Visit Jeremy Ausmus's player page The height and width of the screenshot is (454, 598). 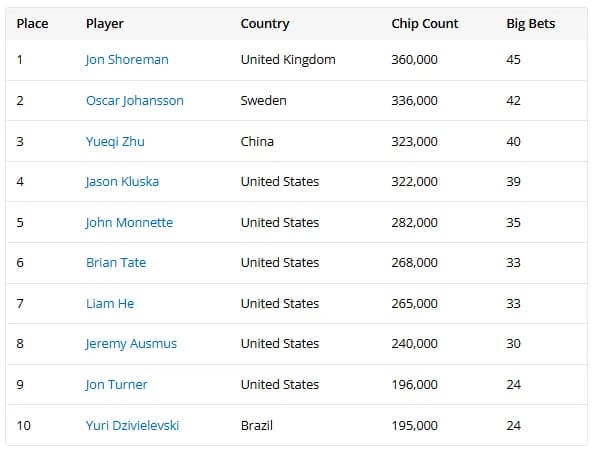tap(131, 344)
